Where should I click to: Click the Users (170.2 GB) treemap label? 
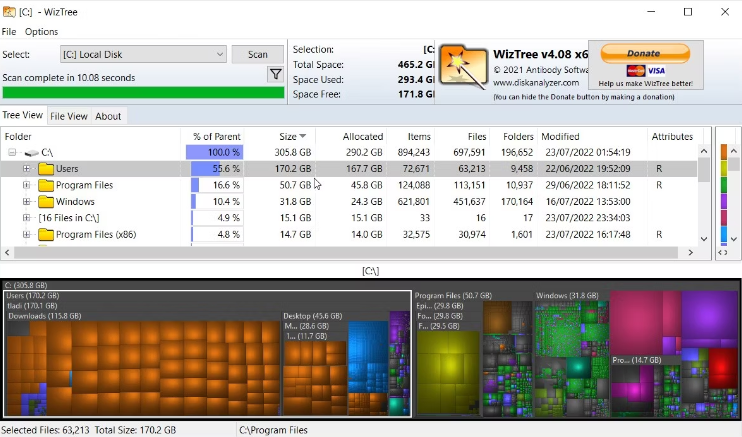(33, 295)
